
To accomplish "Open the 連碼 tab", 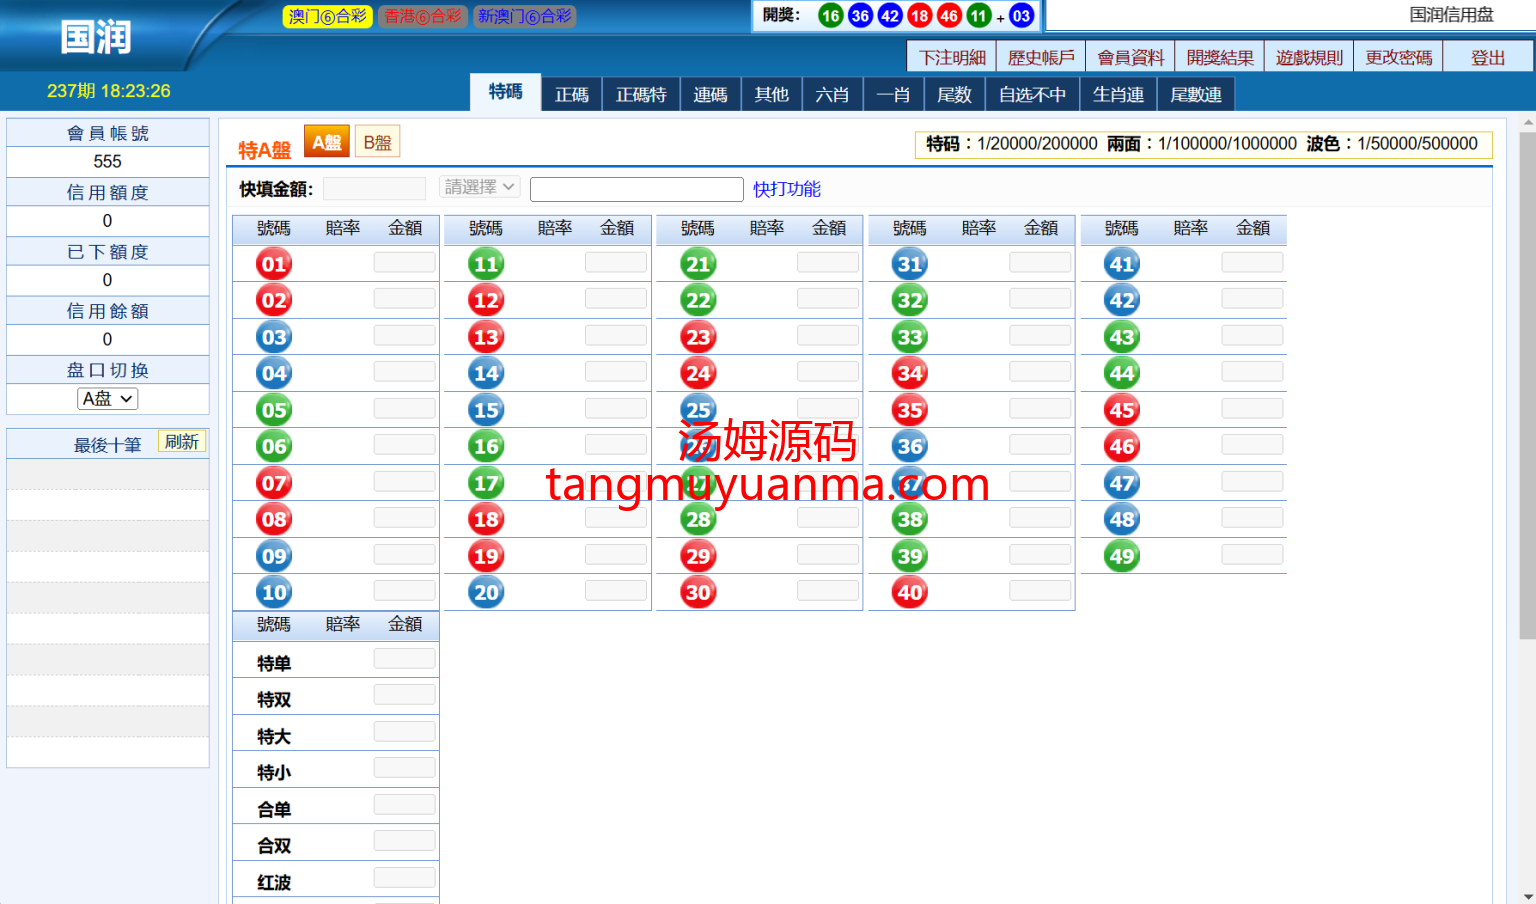I will pyautogui.click(x=710, y=94).
